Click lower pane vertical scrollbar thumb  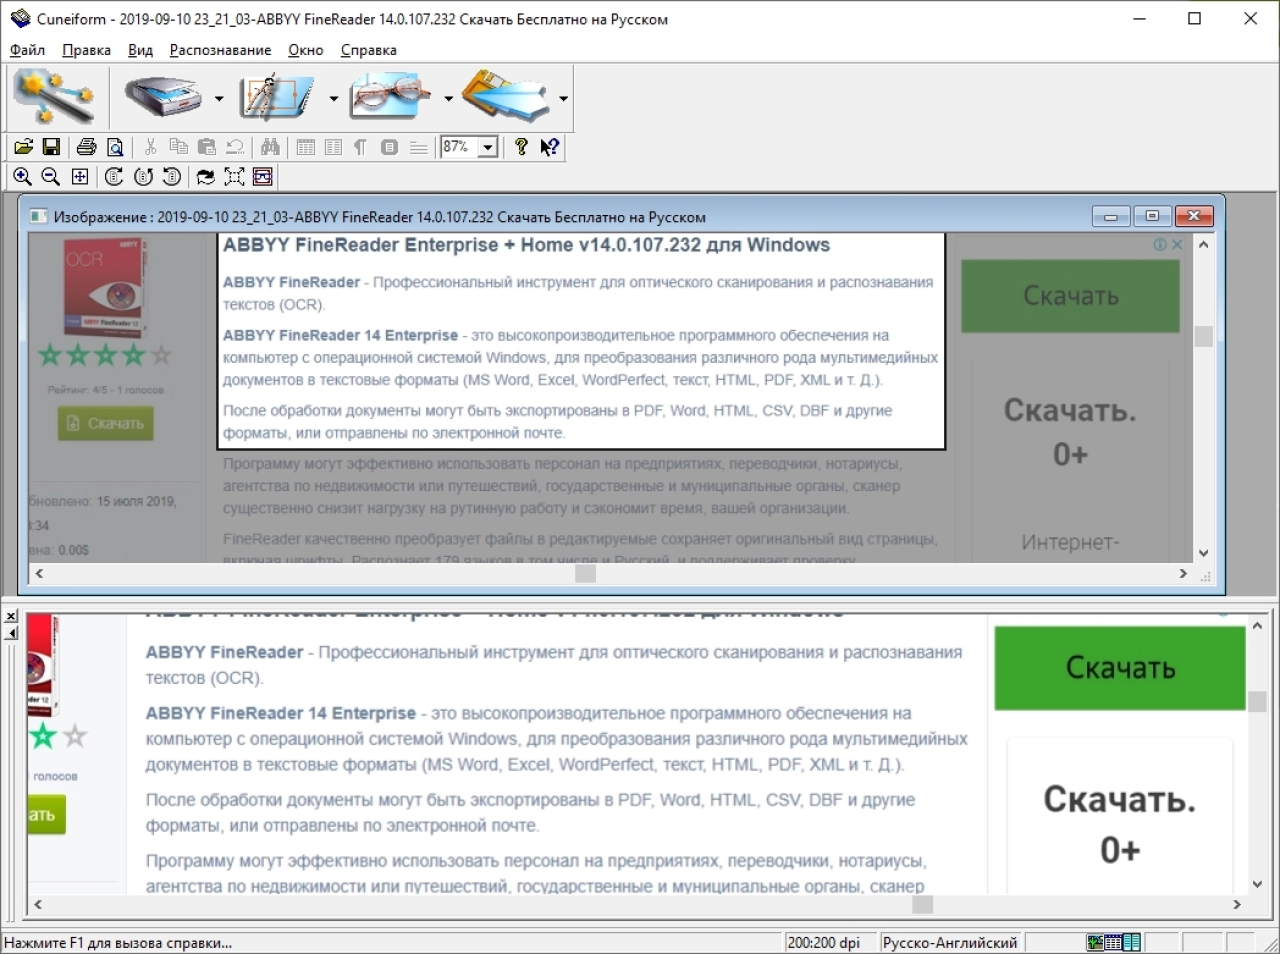[1258, 702]
